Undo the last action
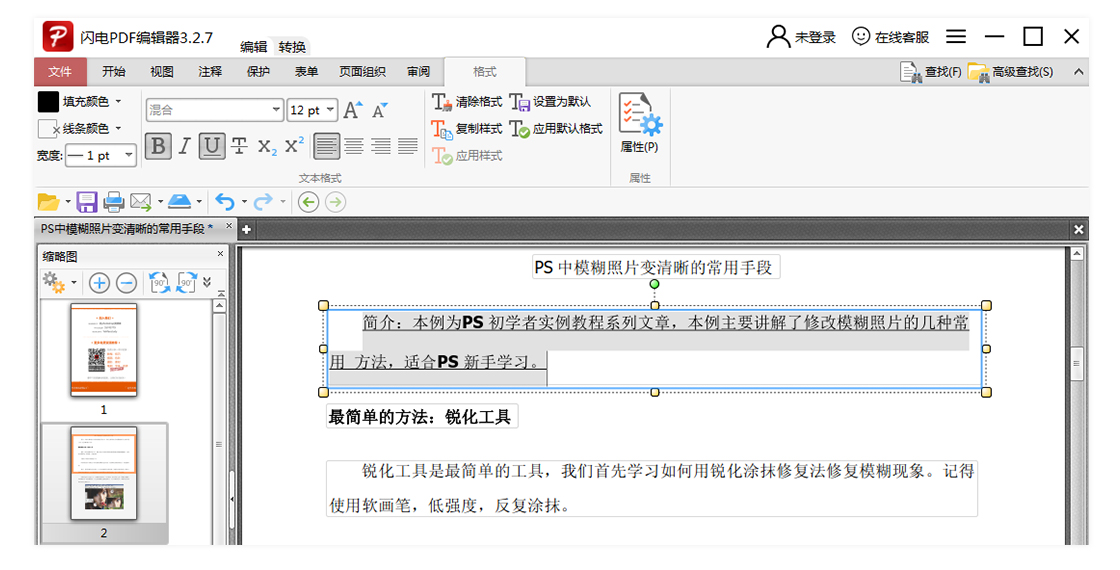 [x=225, y=202]
